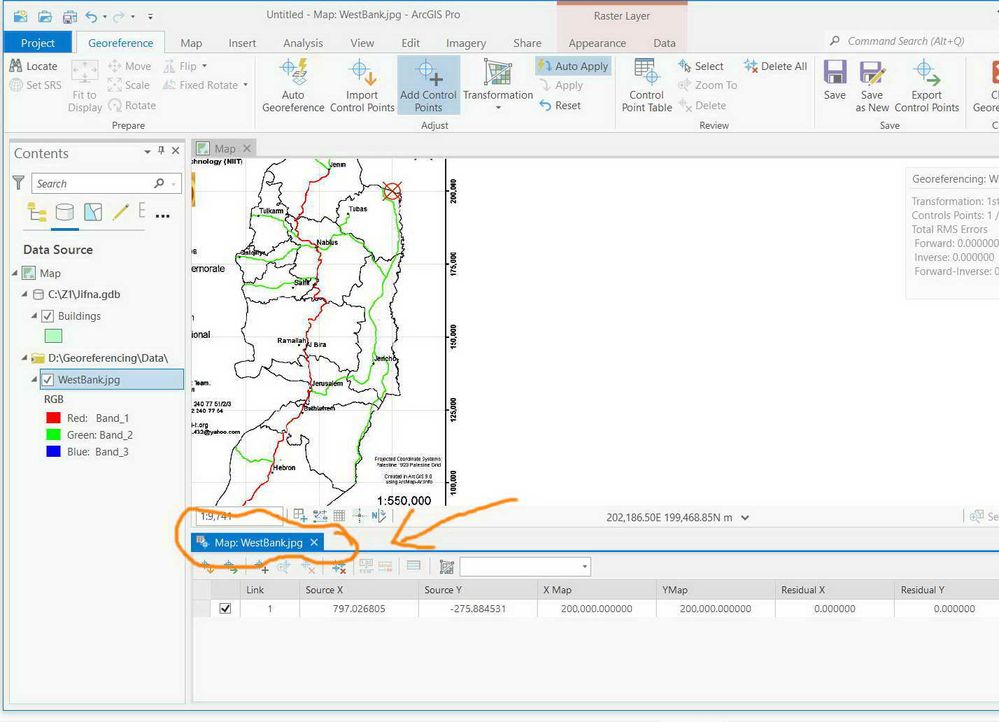Select the Move tool in Prepare group
Screen dimensions: 999x722
point(129,66)
